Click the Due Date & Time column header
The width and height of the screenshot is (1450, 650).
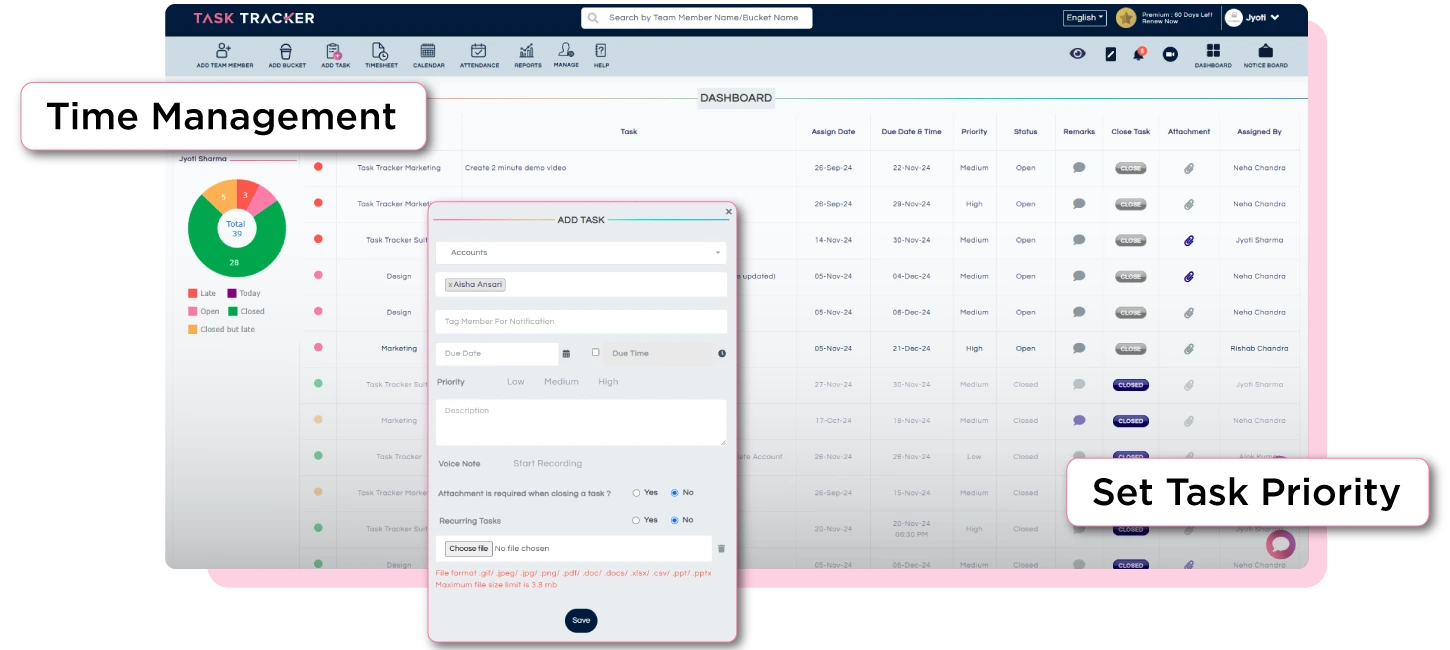[911, 131]
